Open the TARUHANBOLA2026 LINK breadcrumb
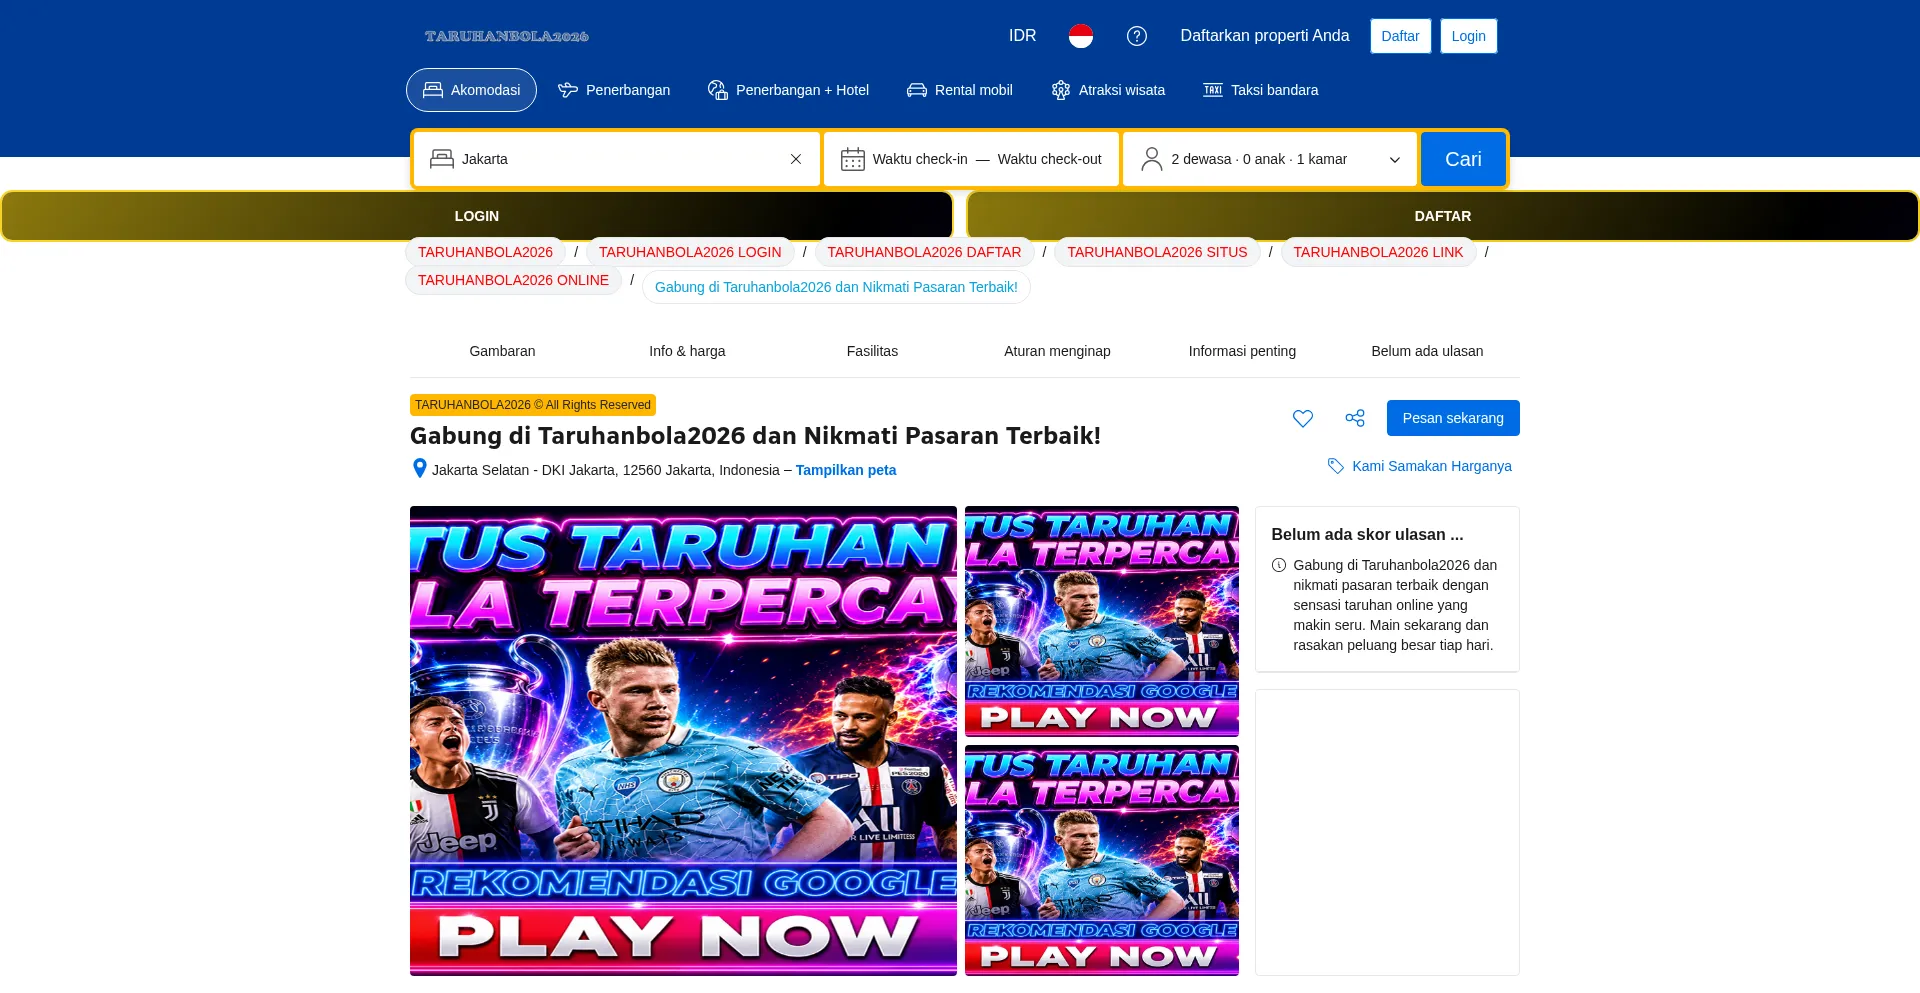Viewport: 1920px width, 993px height. [1378, 252]
